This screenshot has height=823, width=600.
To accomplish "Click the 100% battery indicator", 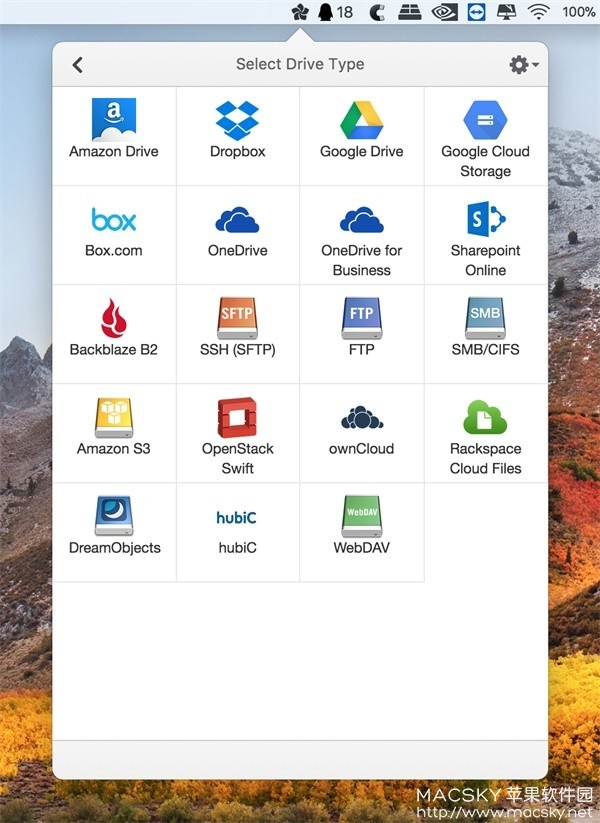I will coord(578,12).
